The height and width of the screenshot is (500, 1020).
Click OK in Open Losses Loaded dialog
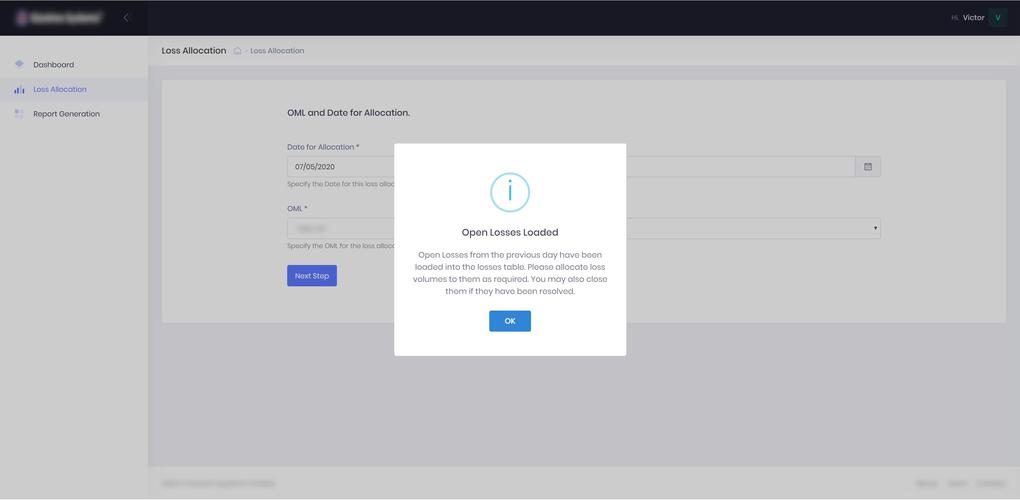pos(509,321)
